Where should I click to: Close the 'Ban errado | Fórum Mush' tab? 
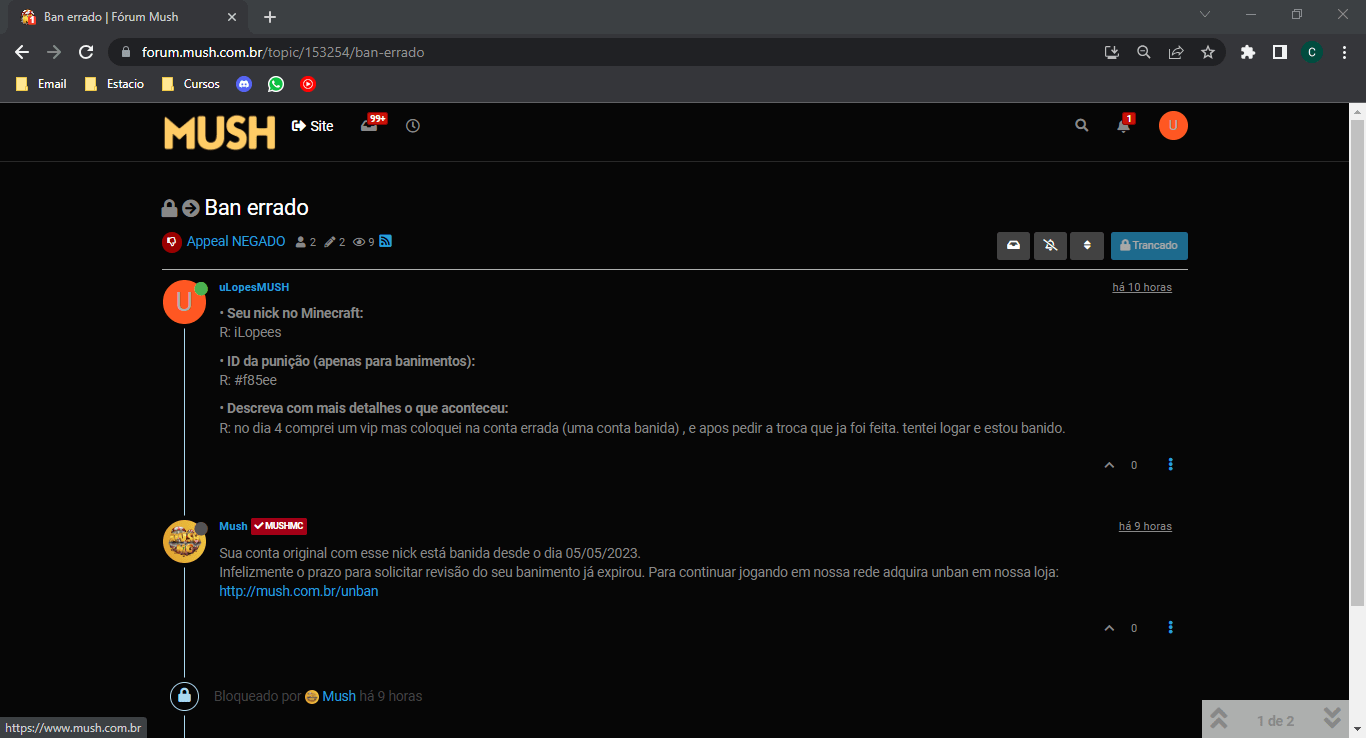(x=232, y=17)
